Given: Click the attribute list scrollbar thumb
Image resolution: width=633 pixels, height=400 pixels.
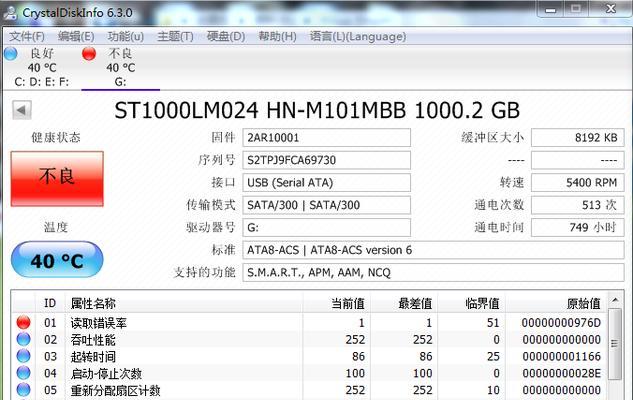Looking at the screenshot, I should click(615, 344).
